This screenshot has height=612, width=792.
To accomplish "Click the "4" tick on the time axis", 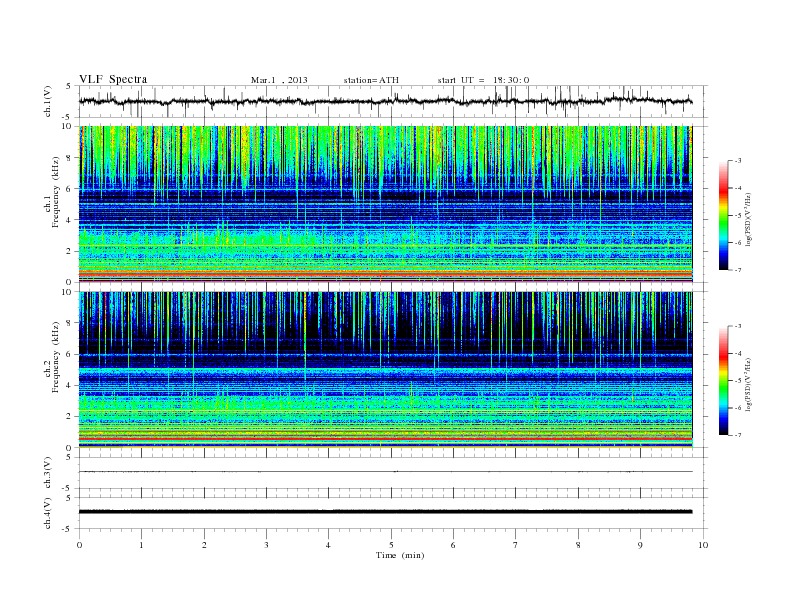I will 328,545.
